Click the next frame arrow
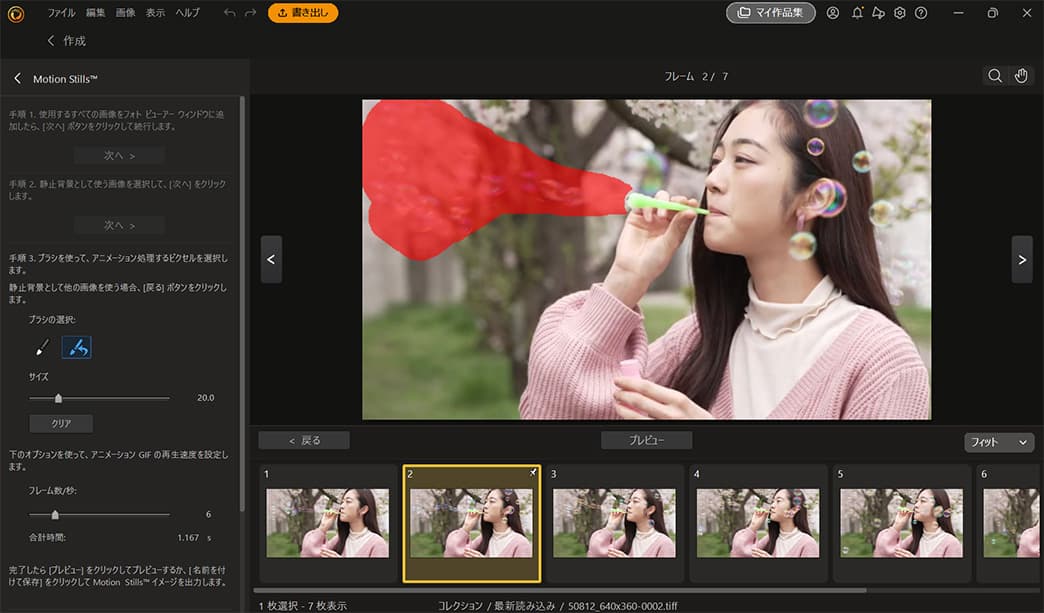The height and width of the screenshot is (613, 1044). coord(1022,258)
